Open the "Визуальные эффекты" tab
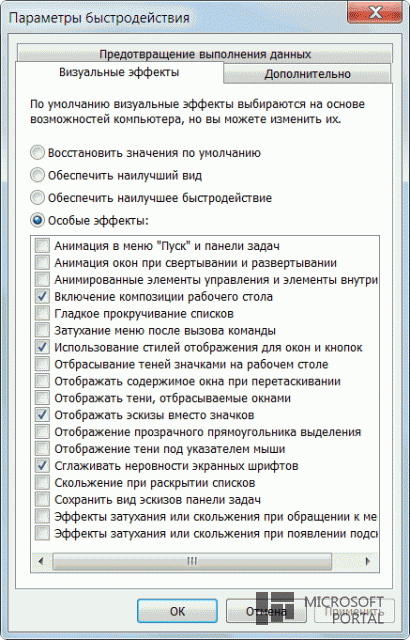Screen dimensions: 410x640 click(119, 72)
